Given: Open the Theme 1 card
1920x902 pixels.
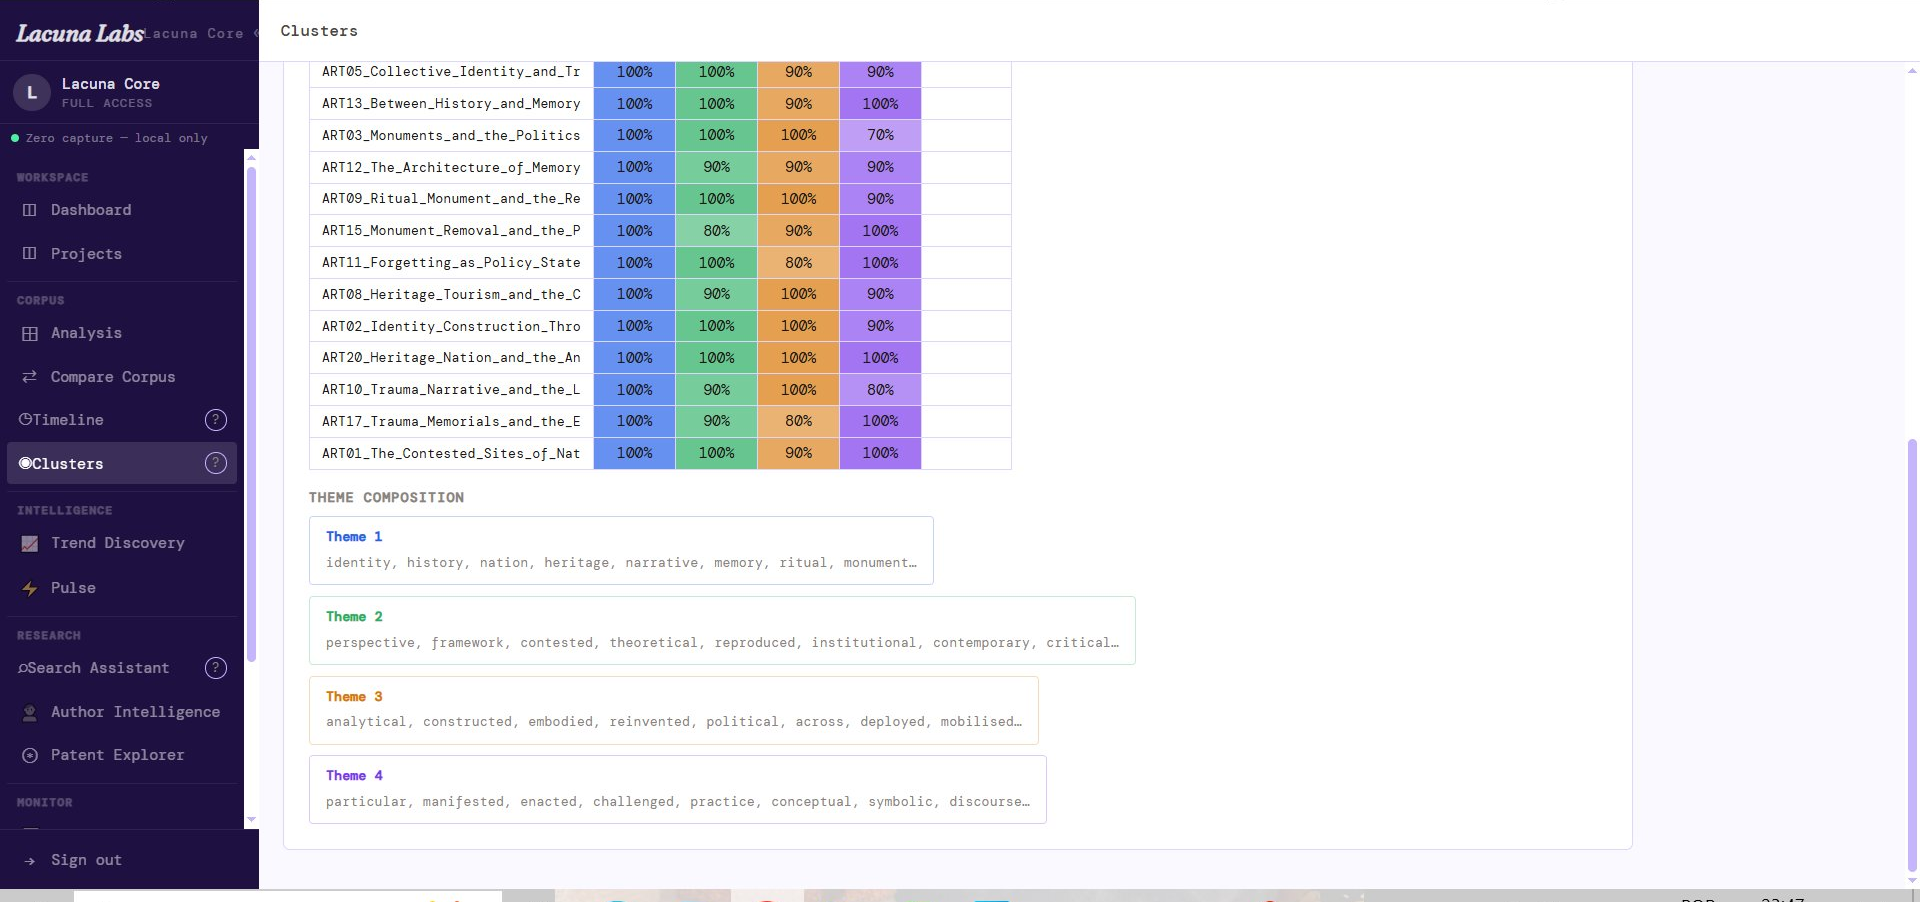Looking at the screenshot, I should [x=621, y=550].
